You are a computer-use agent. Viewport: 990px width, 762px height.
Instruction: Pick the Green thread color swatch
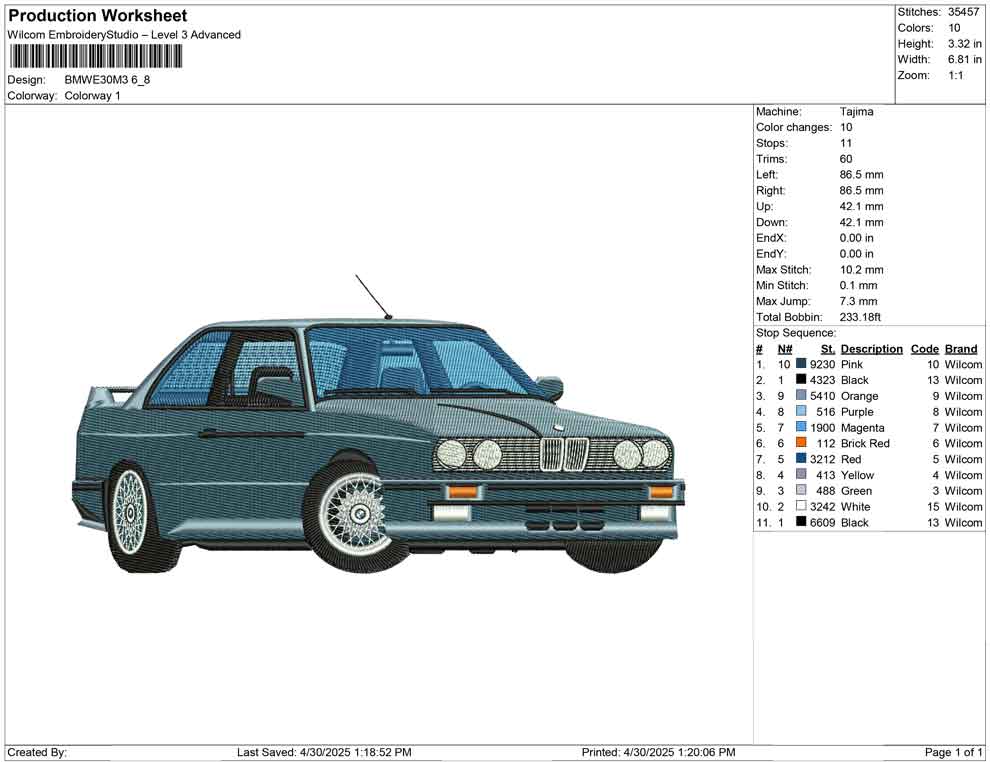(x=801, y=491)
